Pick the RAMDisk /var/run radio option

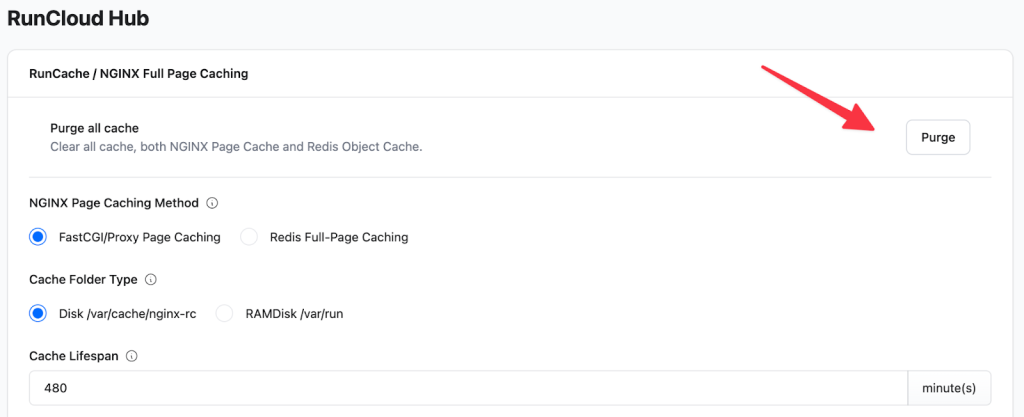point(225,313)
